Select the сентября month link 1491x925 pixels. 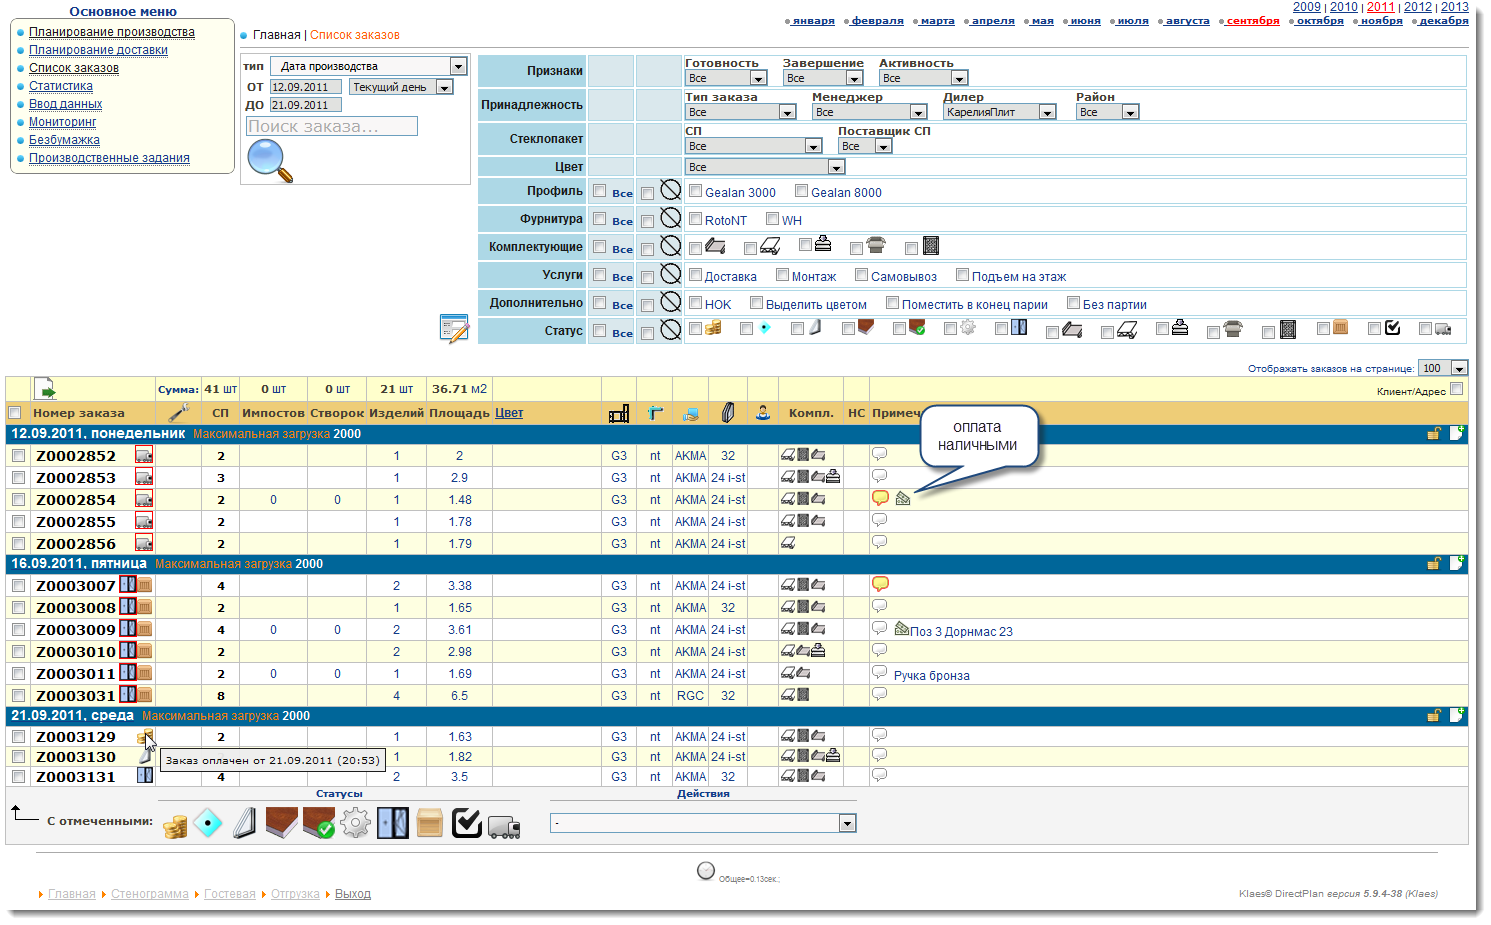click(x=1253, y=20)
